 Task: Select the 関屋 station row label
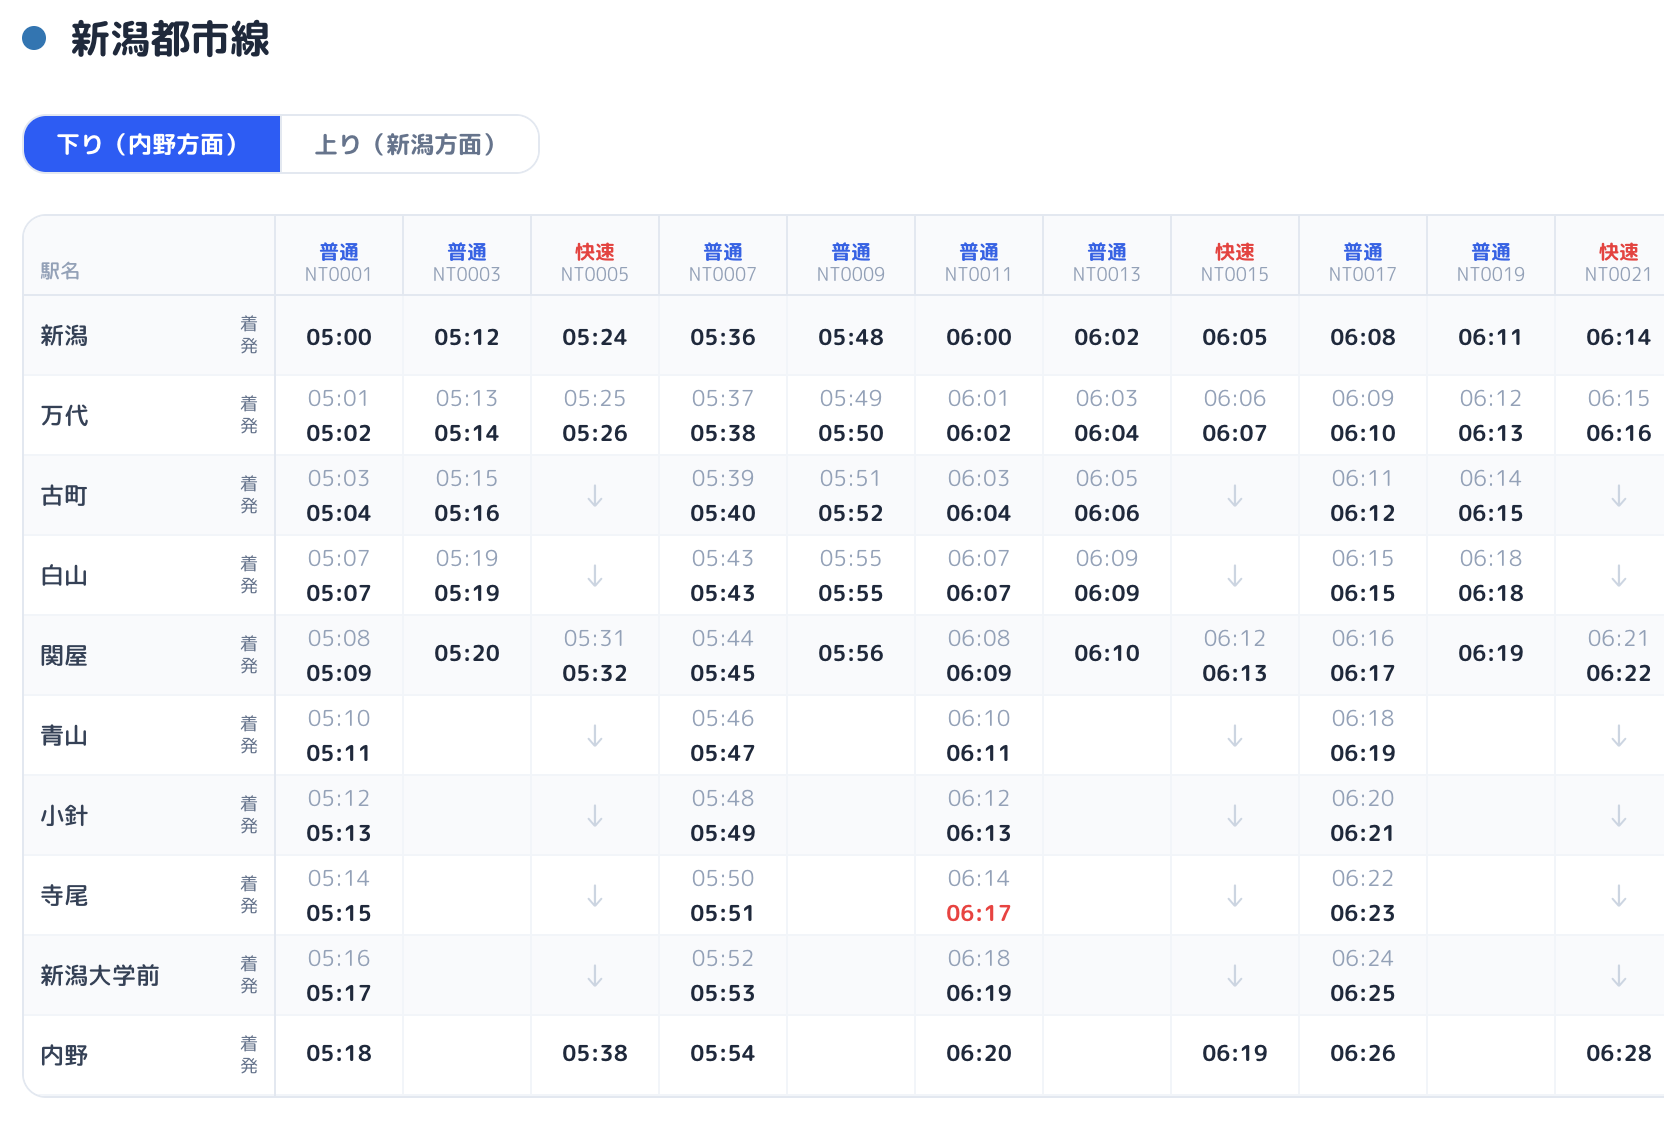pos(64,656)
